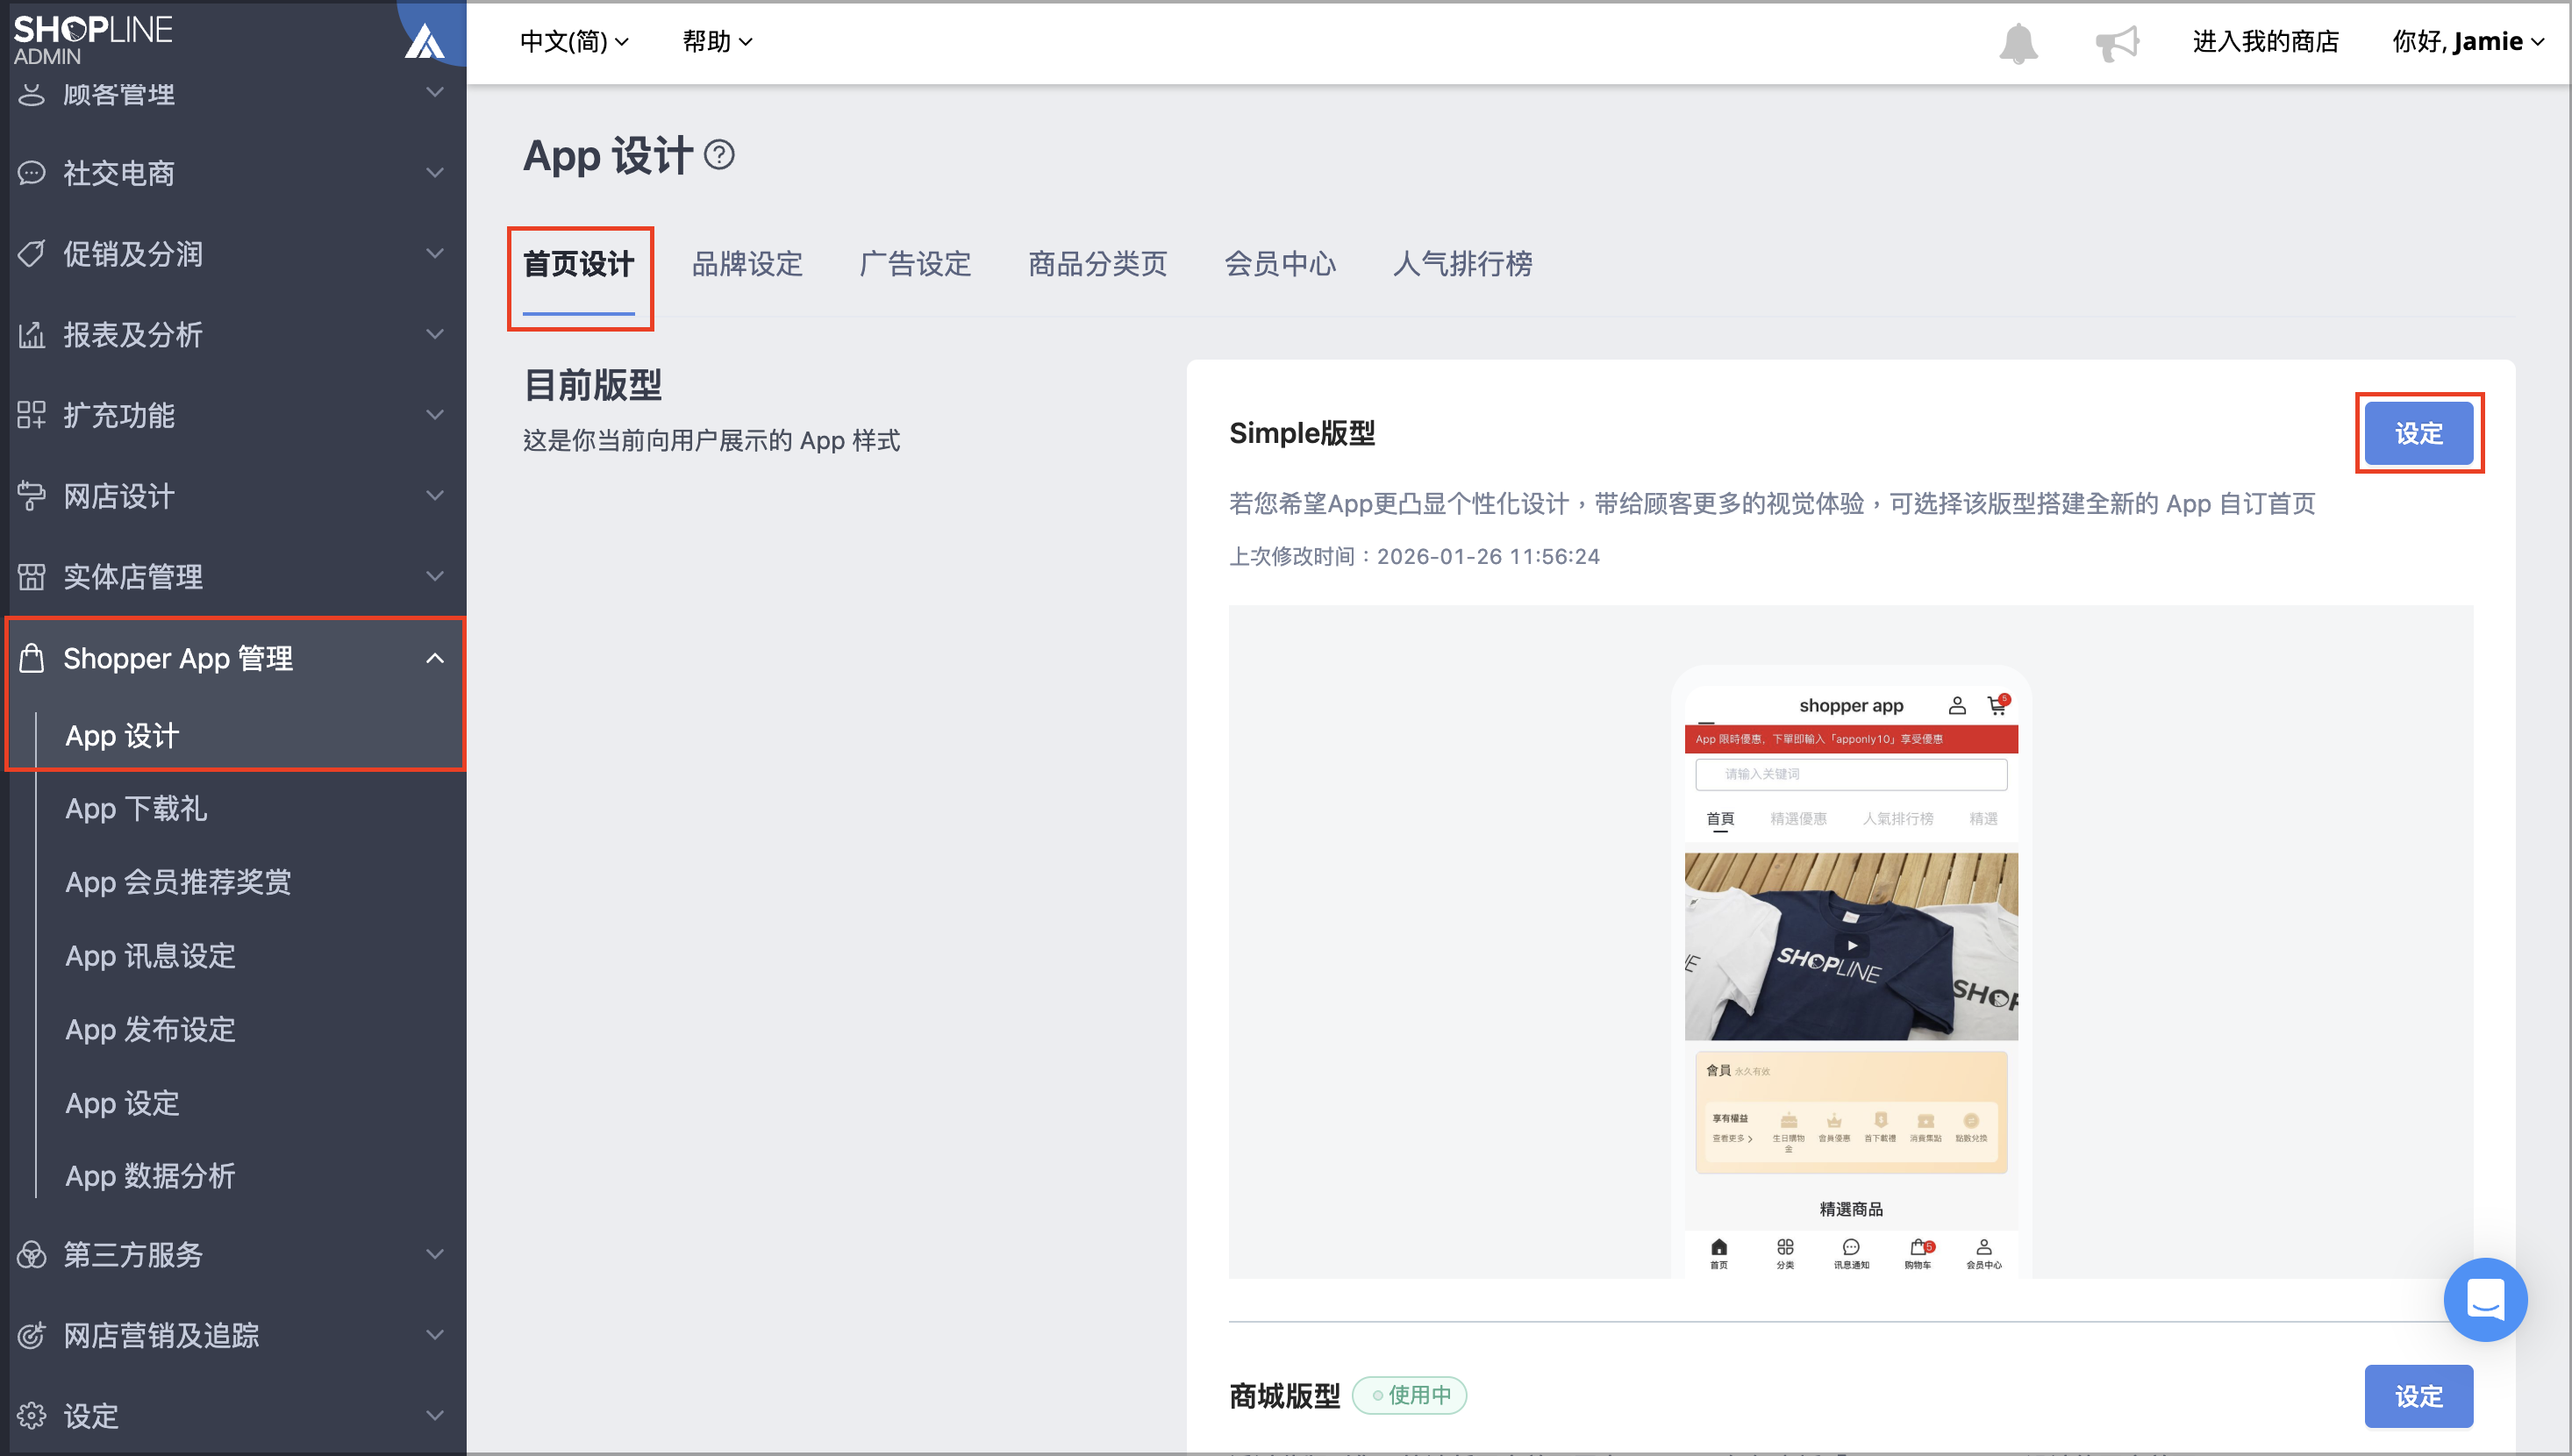2572x1456 pixels.
Task: Switch to the 商品分类页 tab
Action: coord(1097,264)
